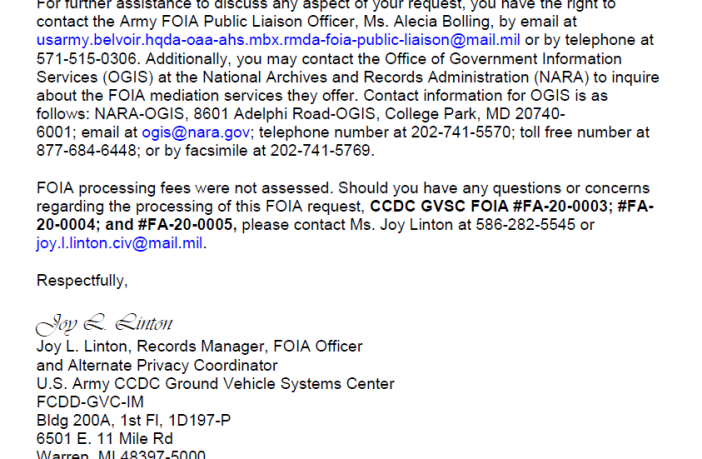Screen dimensions: 702x459
Task: Click the toll free number 877-684-6448
Action: [86, 151]
